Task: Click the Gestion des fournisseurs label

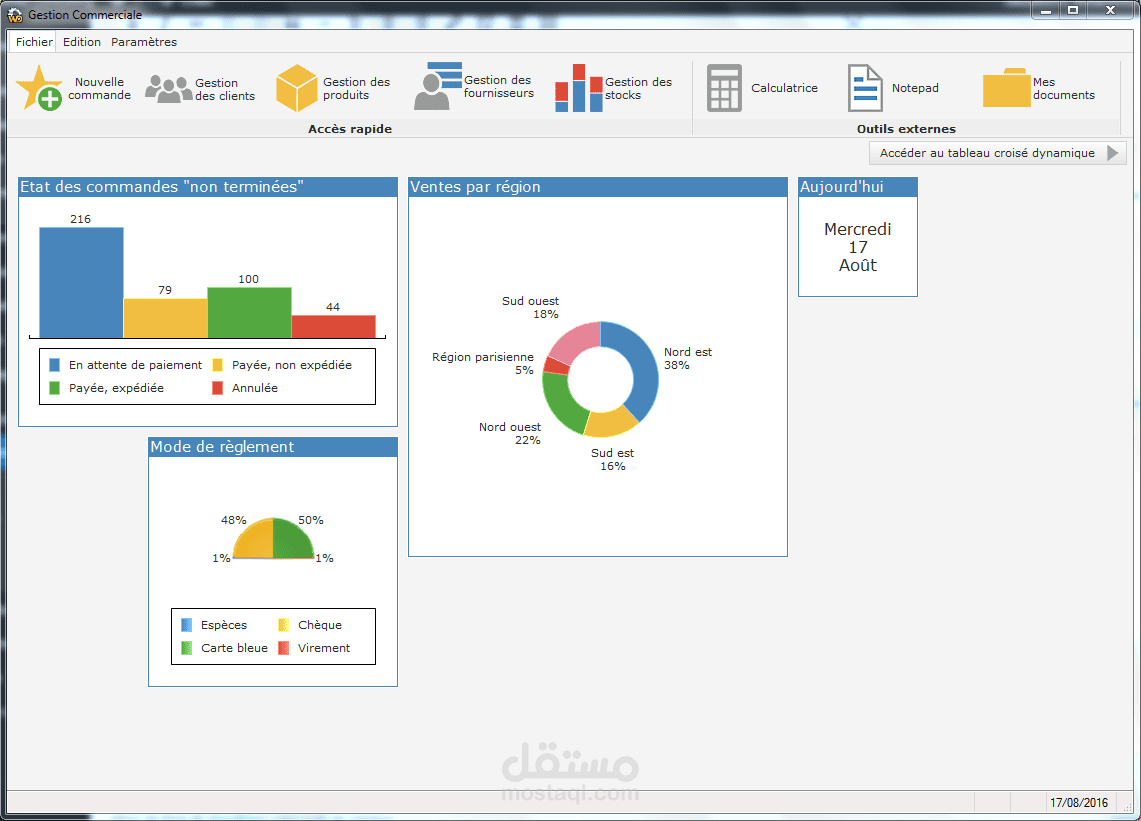Action: coord(498,87)
